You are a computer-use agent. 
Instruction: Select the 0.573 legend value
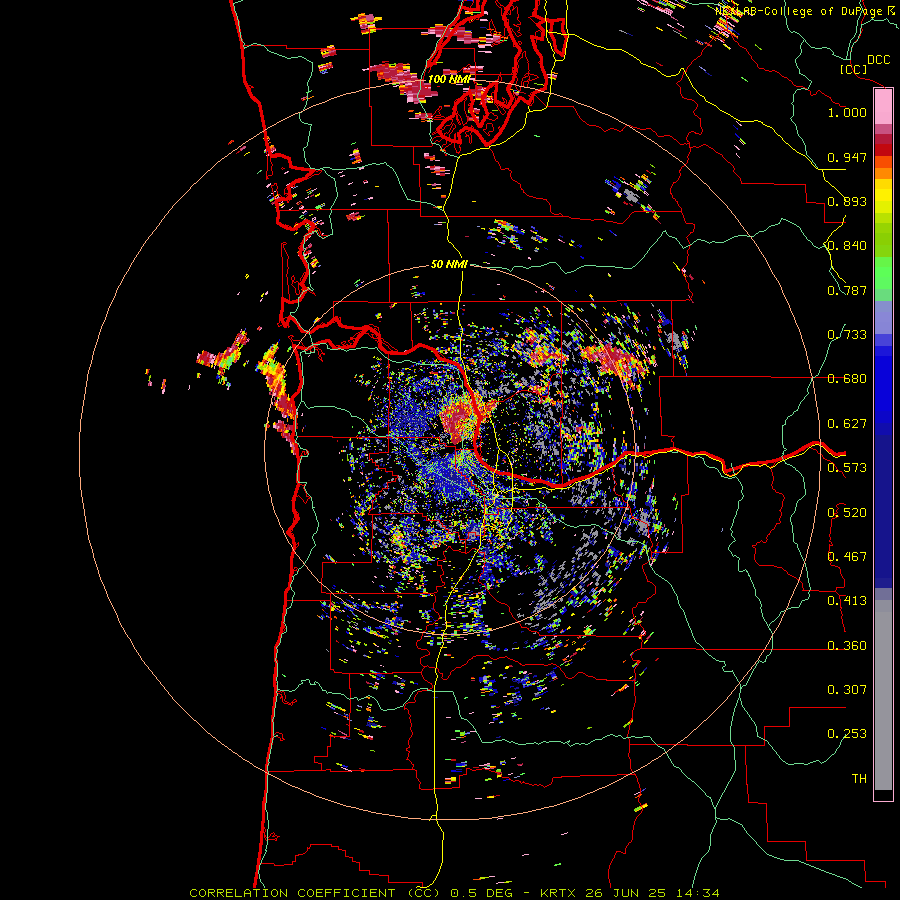coord(847,468)
